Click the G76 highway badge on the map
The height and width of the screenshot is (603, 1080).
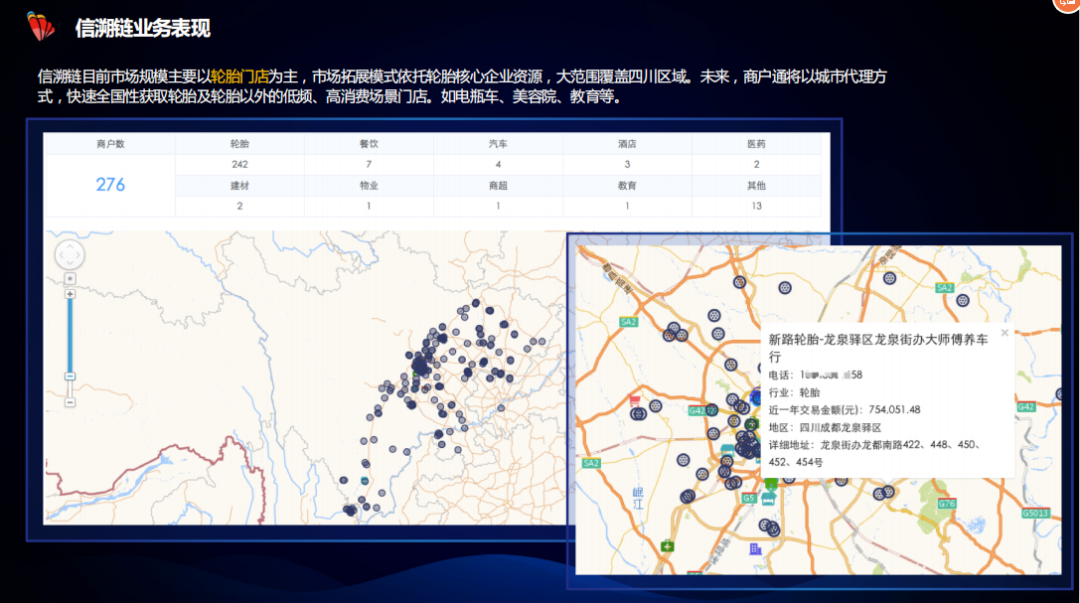(946, 503)
